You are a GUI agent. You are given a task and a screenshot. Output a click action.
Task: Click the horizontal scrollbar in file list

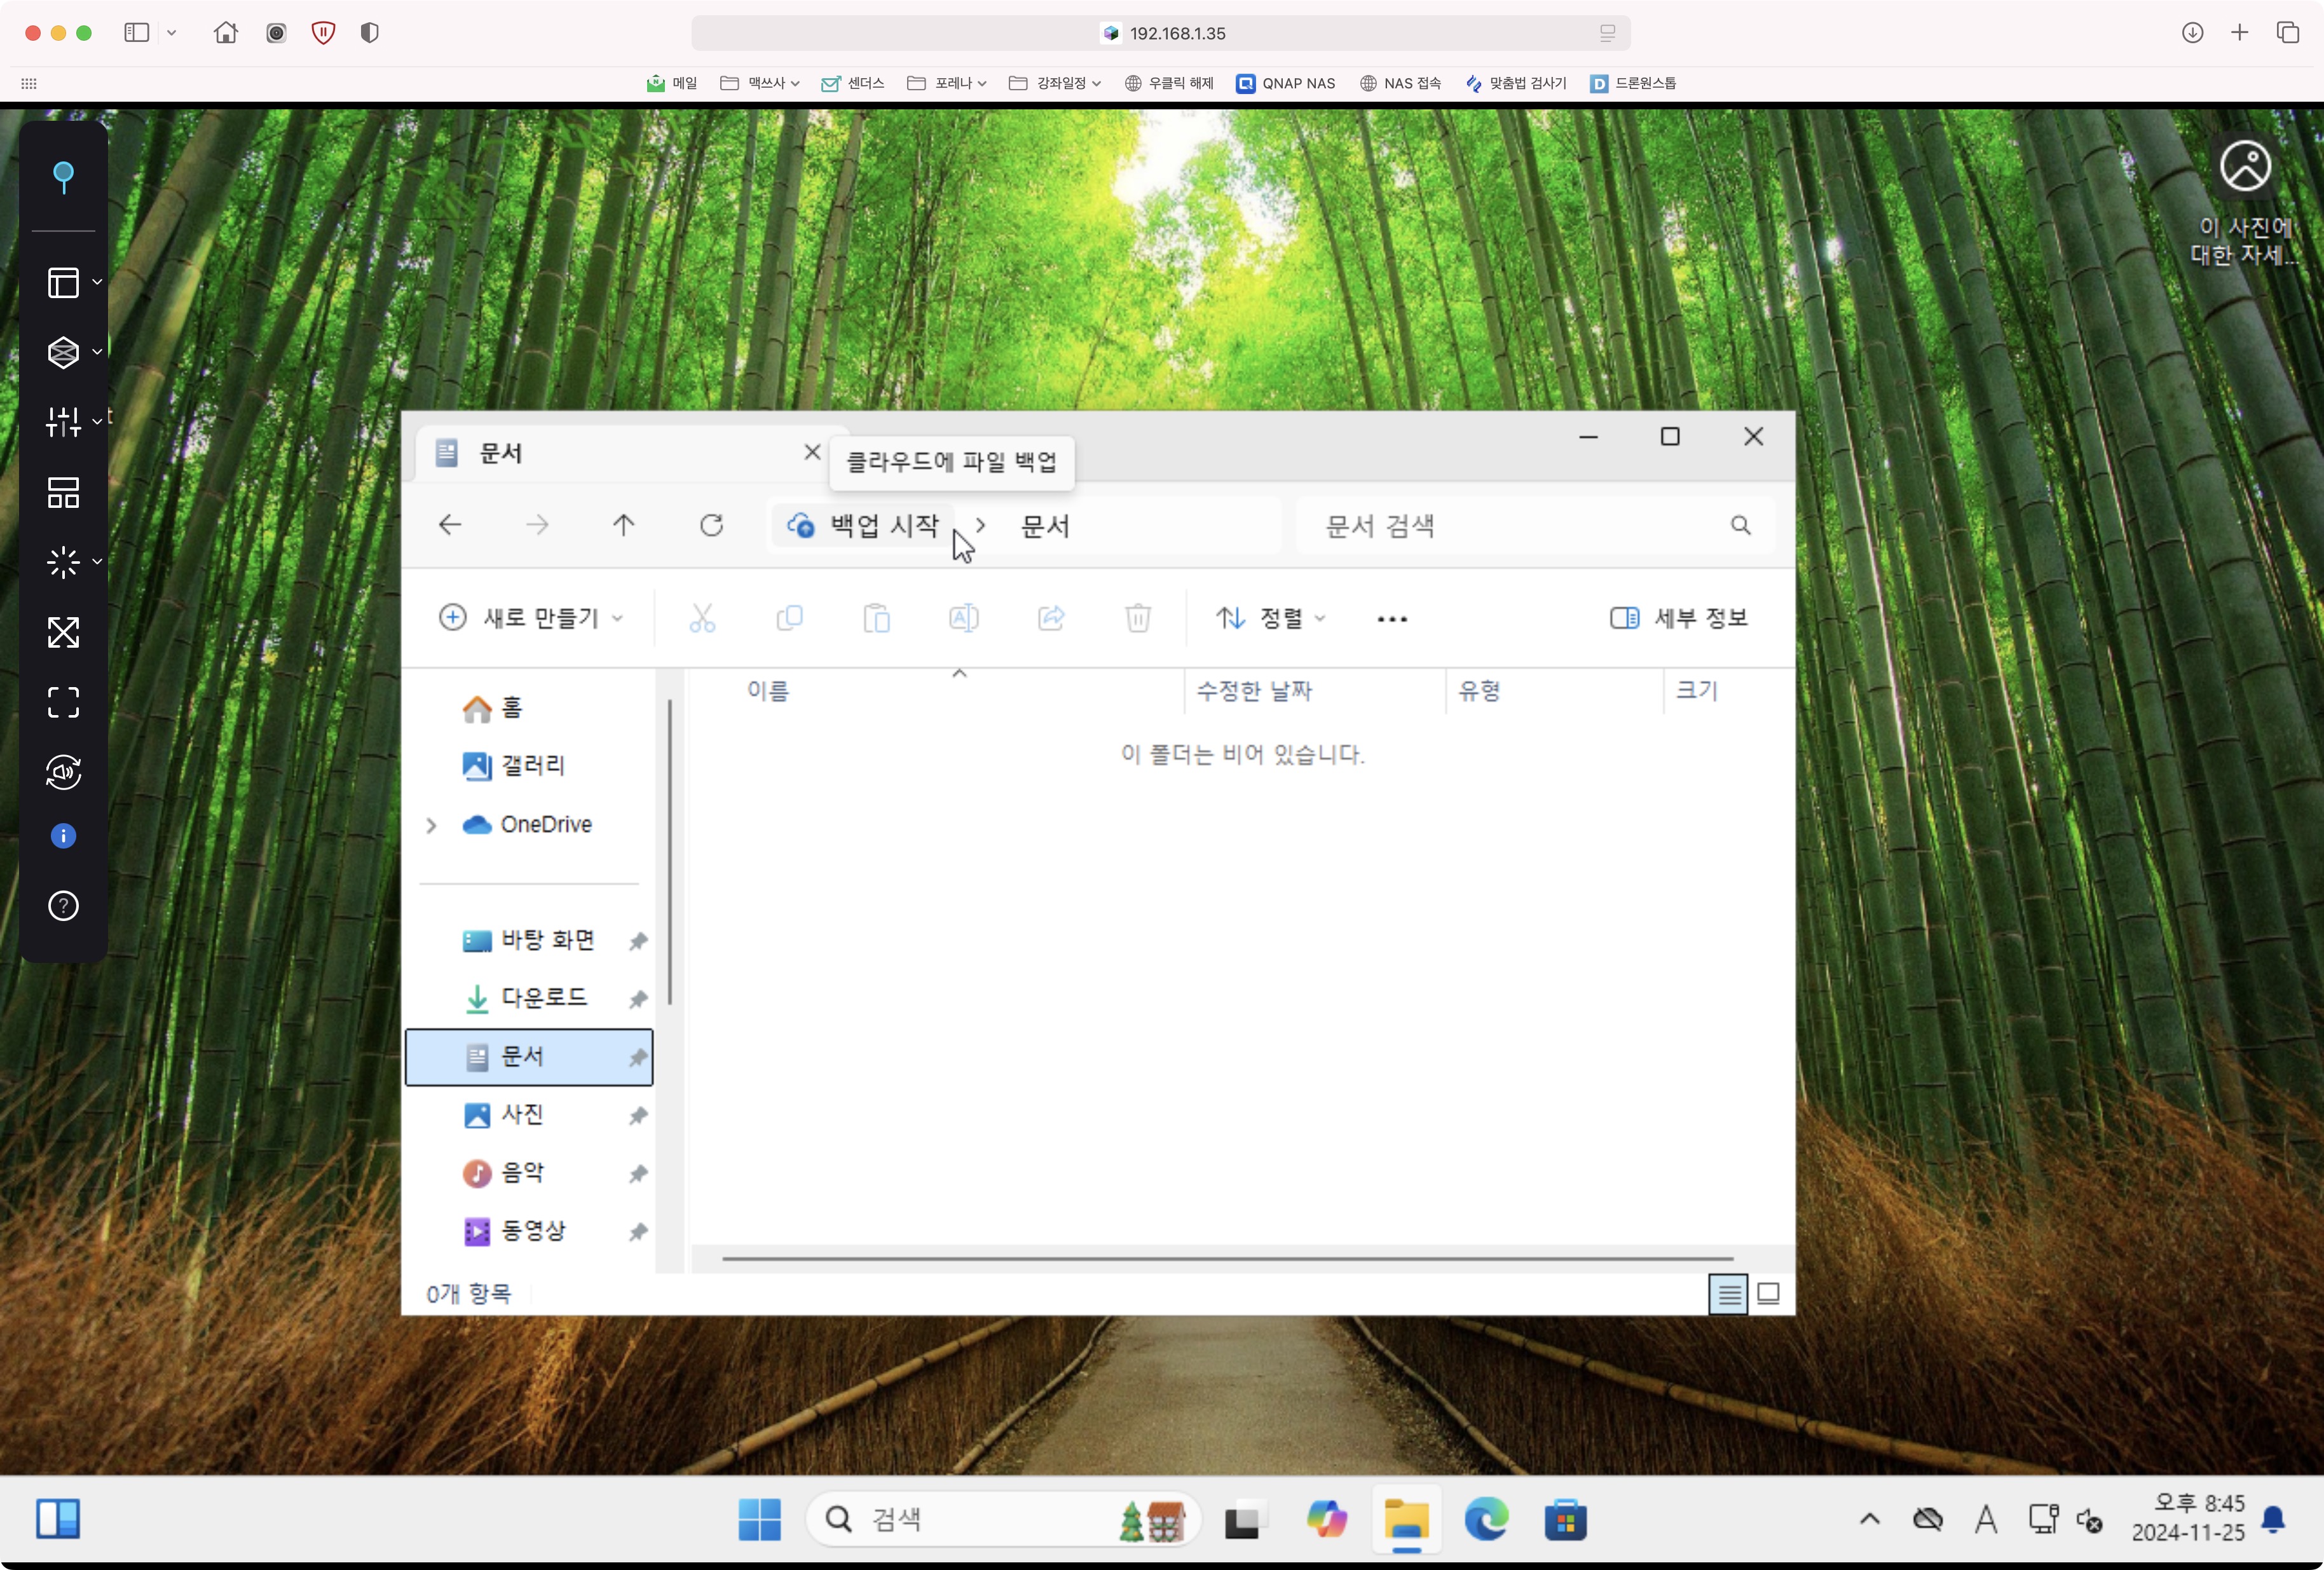1227,1259
